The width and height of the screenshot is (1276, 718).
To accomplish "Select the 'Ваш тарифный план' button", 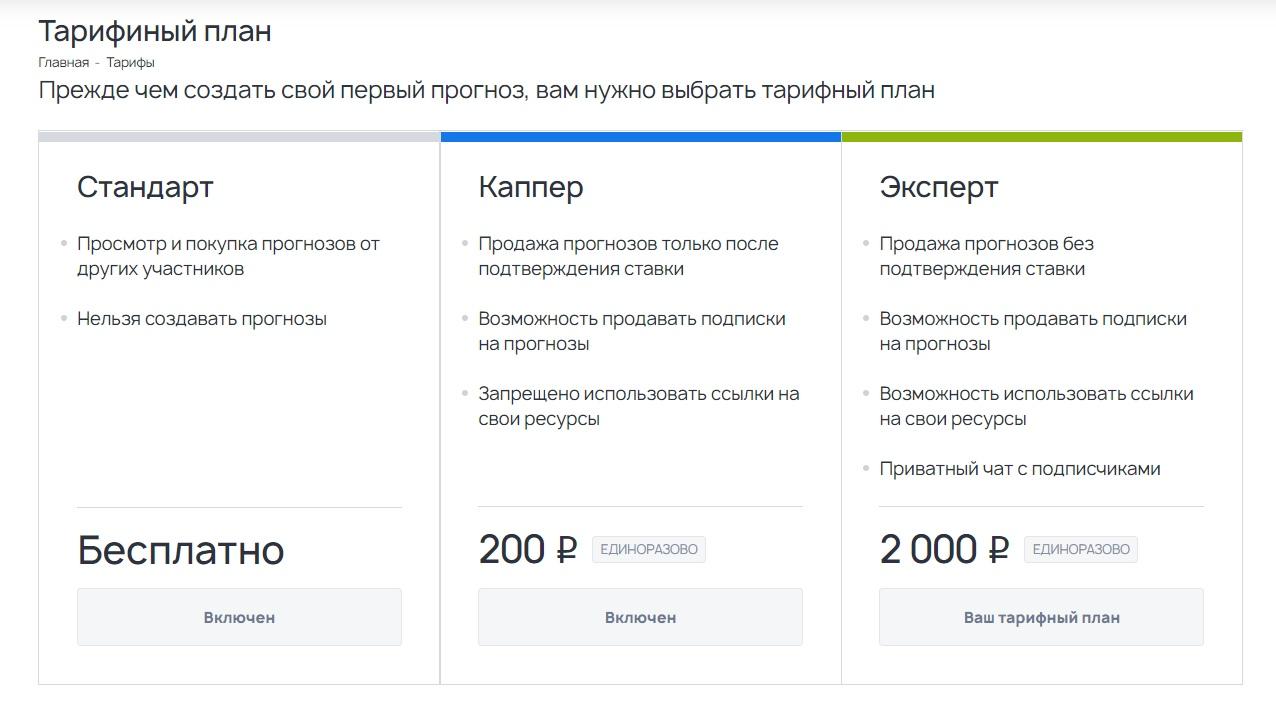I will [1040, 617].
